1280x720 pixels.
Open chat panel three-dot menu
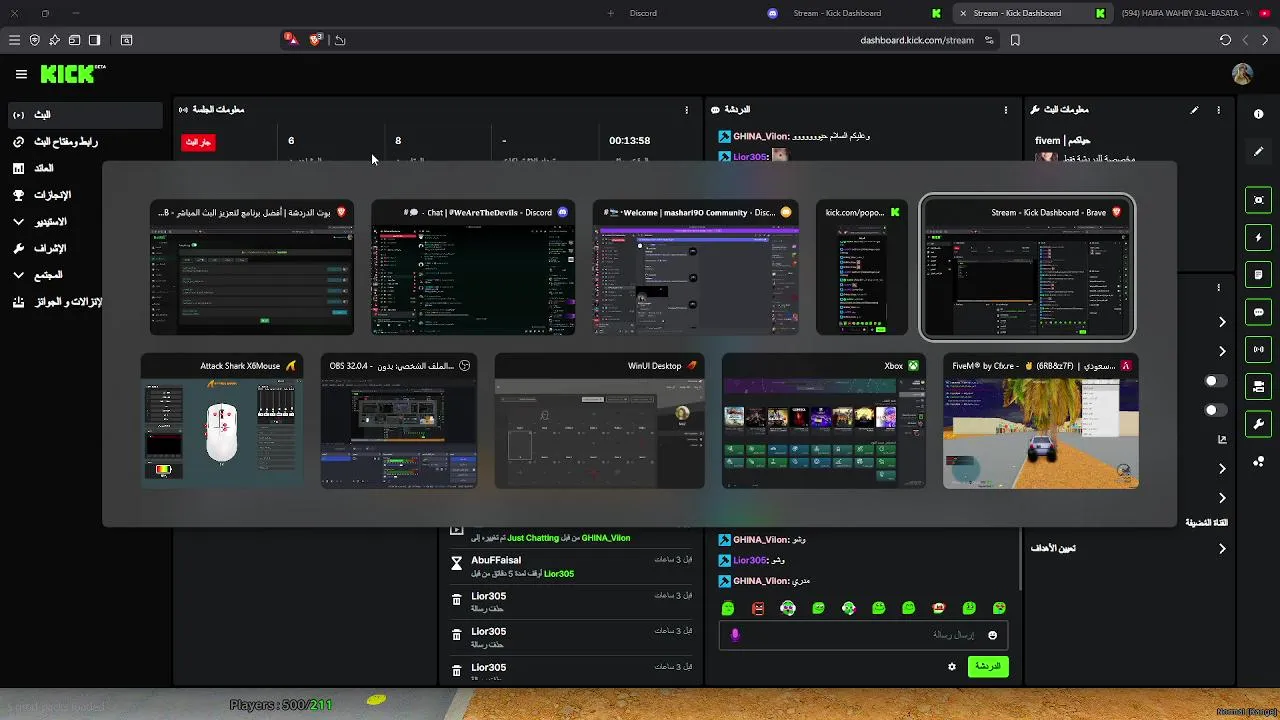[x=1006, y=110]
